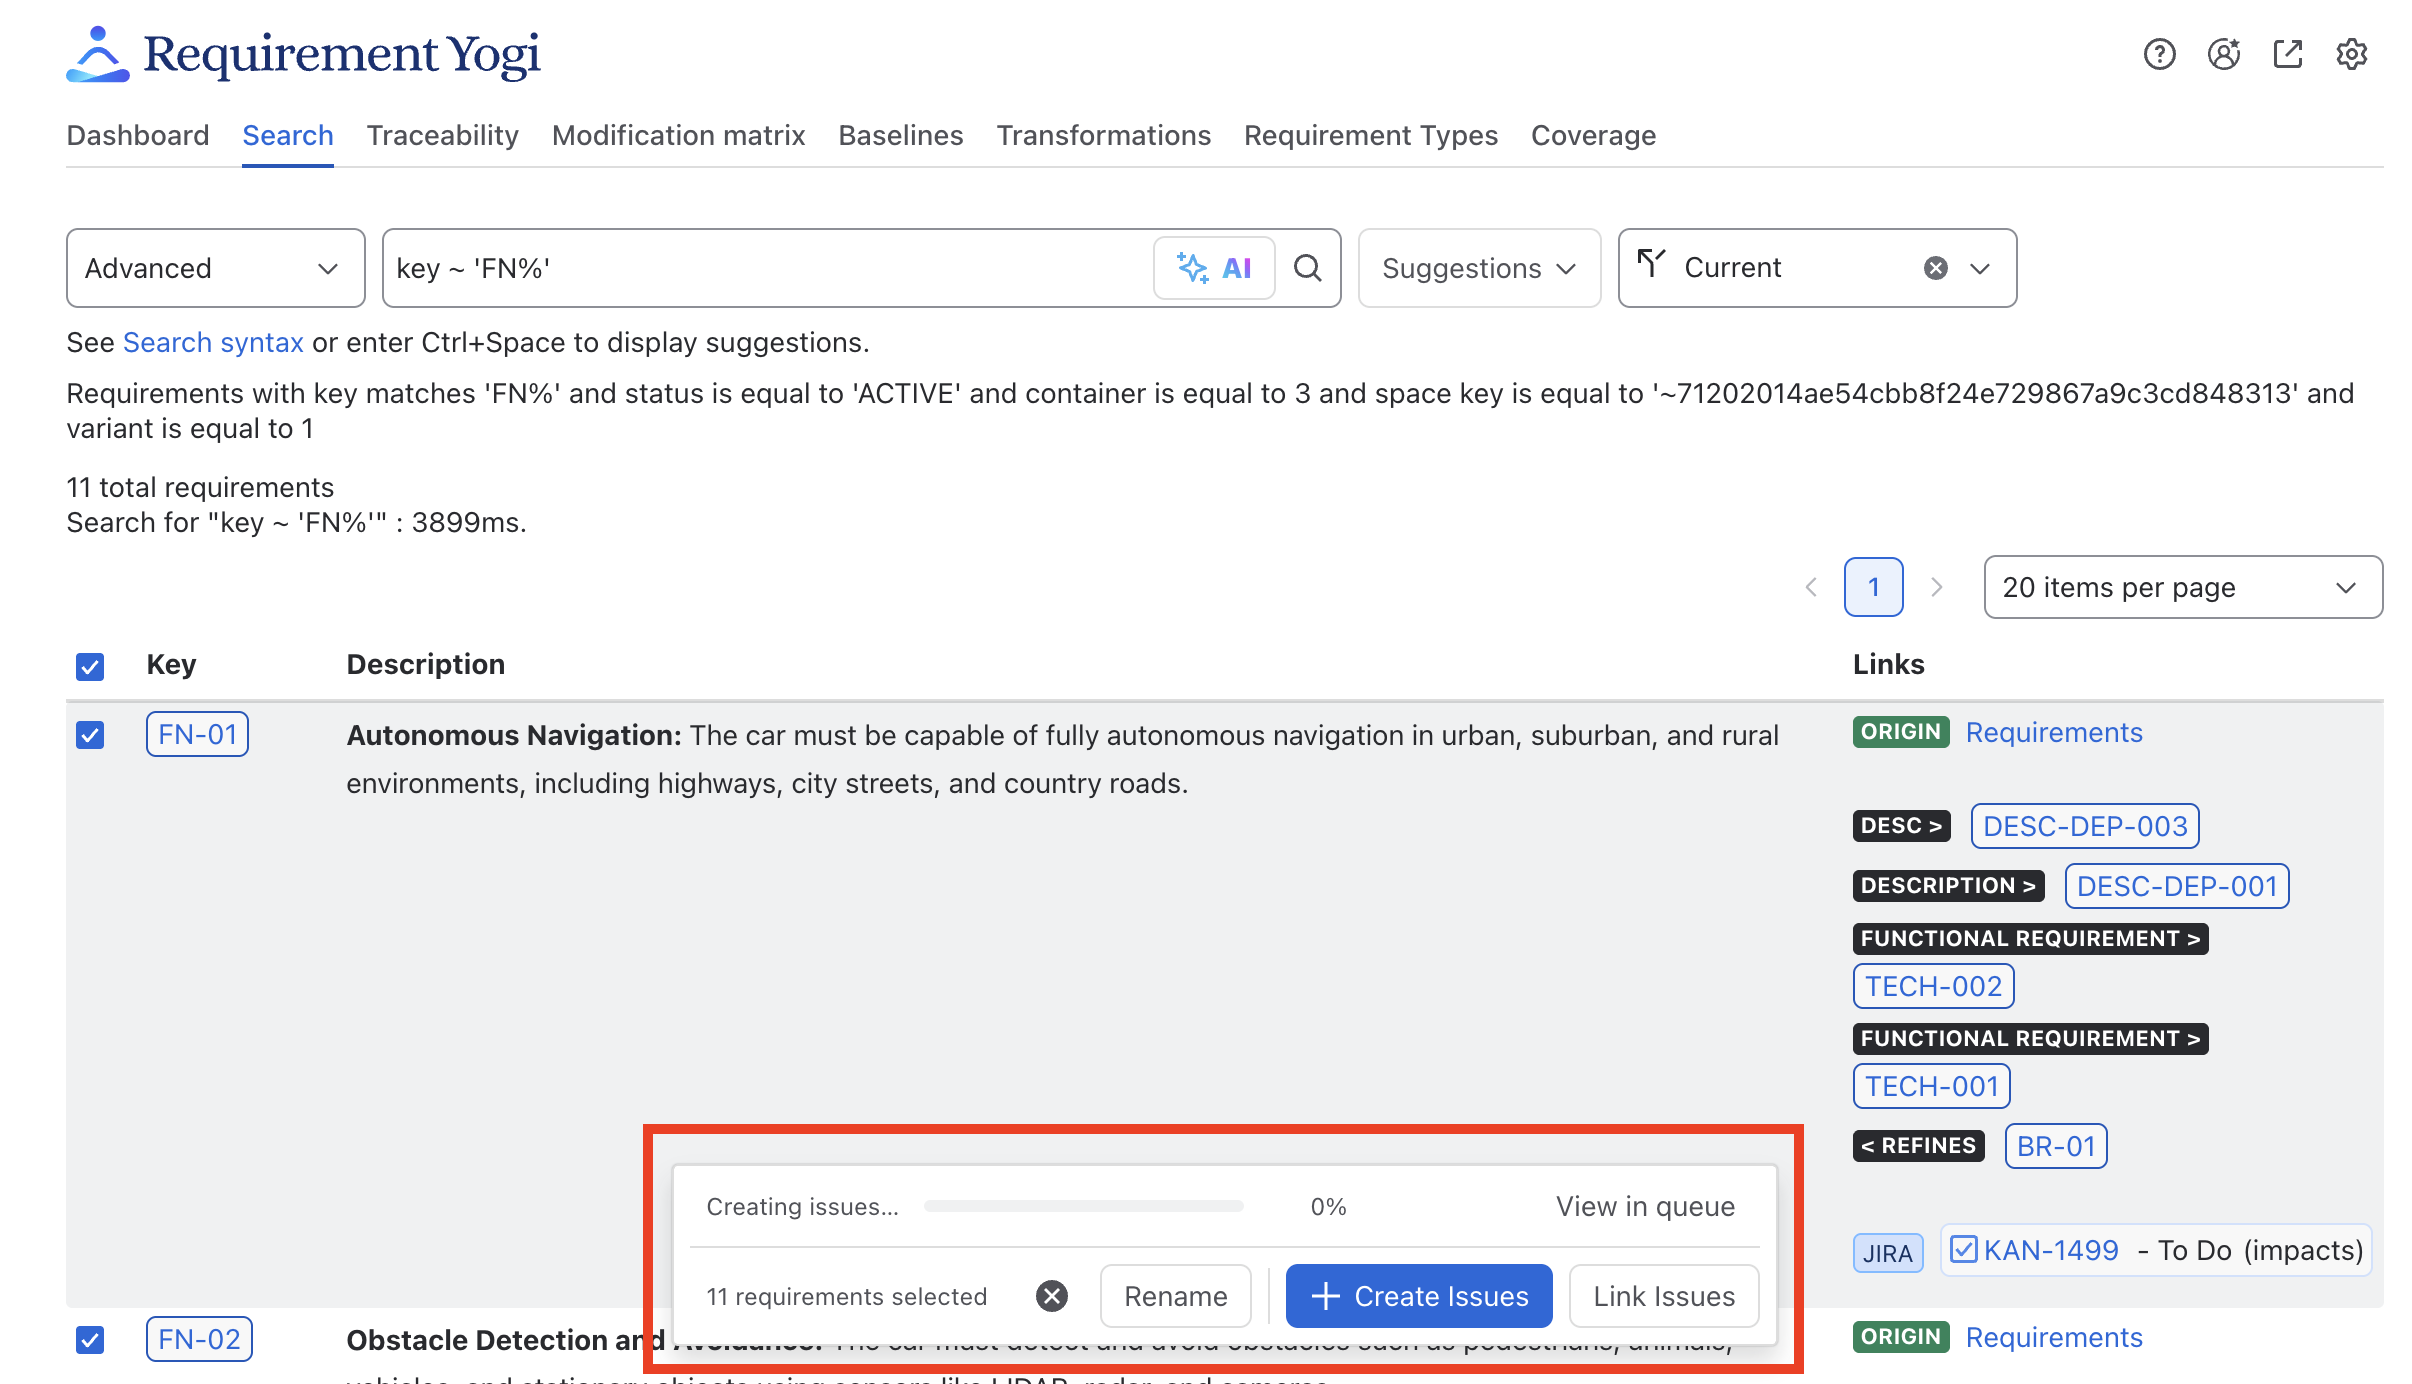
Task: Clear the 11 requirements selection
Action: (1051, 1296)
